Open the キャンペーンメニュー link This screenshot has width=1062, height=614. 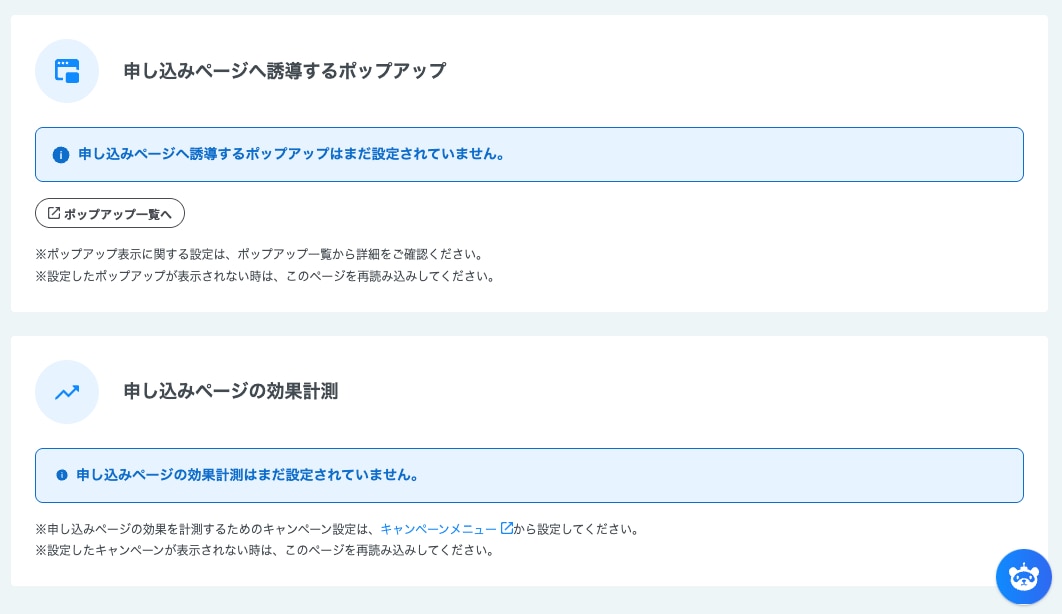click(438, 529)
